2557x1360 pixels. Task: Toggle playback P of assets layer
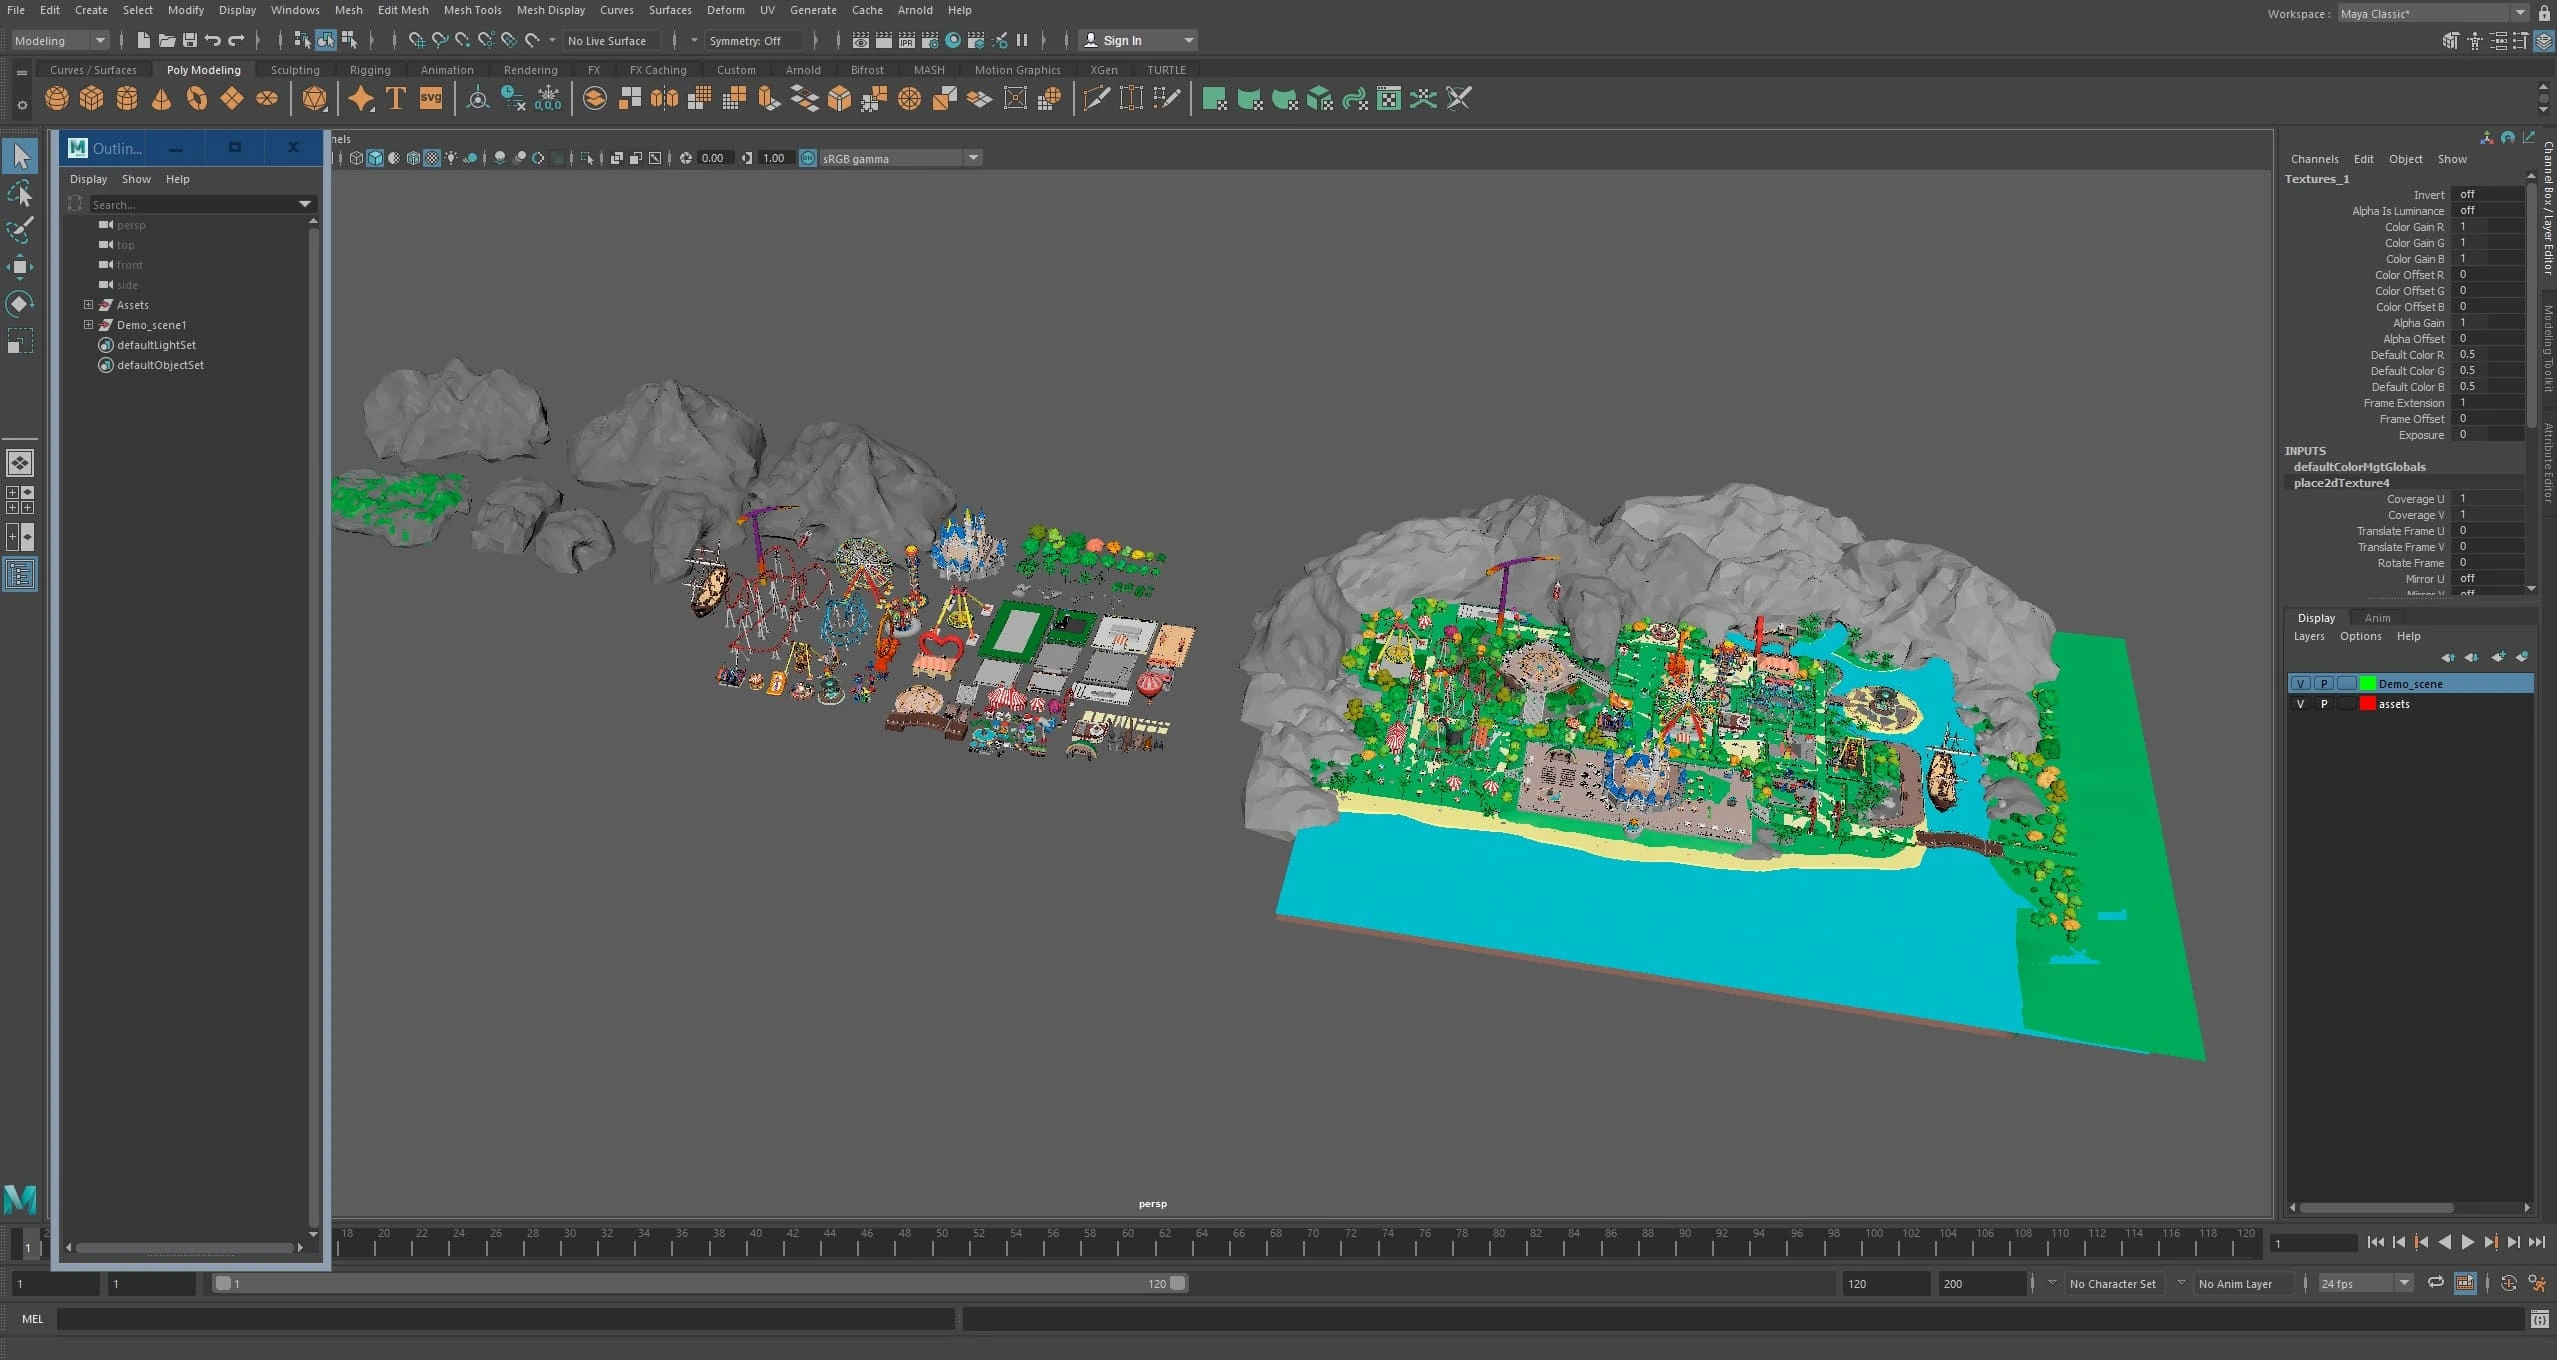tap(2324, 704)
